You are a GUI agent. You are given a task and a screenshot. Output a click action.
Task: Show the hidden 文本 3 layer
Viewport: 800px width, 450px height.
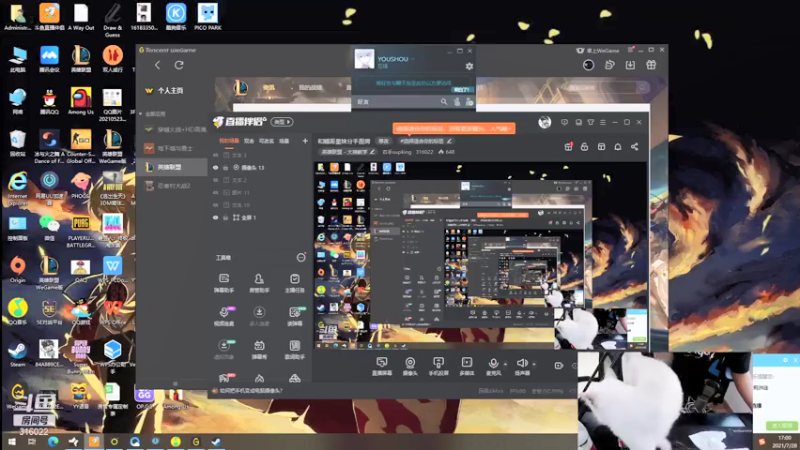coord(215,155)
